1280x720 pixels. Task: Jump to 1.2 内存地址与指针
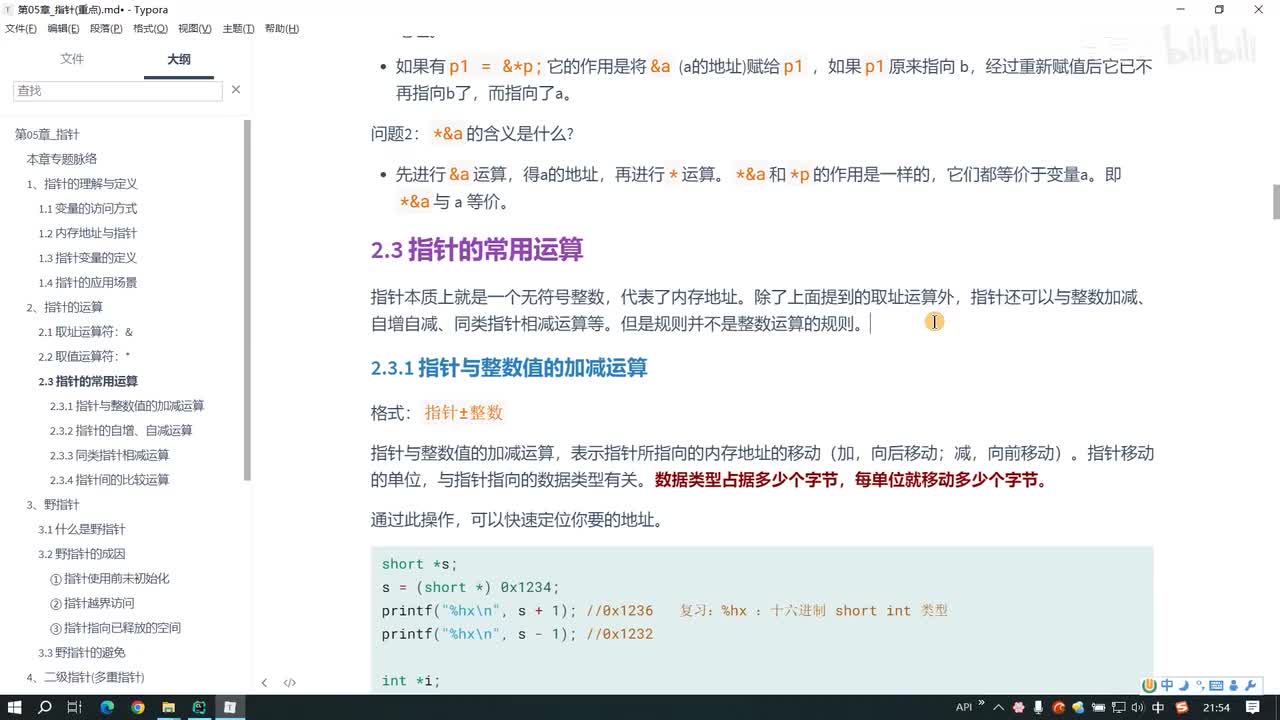(88, 233)
